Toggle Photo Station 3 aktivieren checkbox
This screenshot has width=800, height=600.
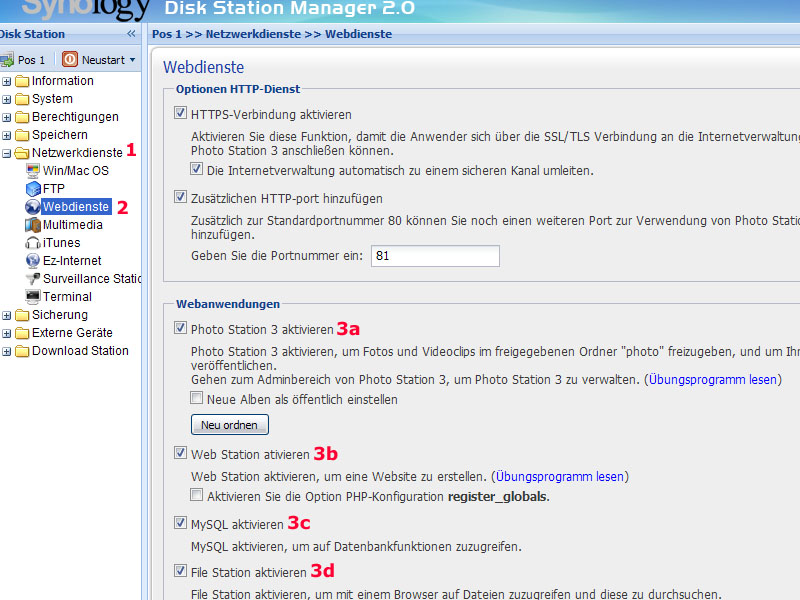pos(181,329)
